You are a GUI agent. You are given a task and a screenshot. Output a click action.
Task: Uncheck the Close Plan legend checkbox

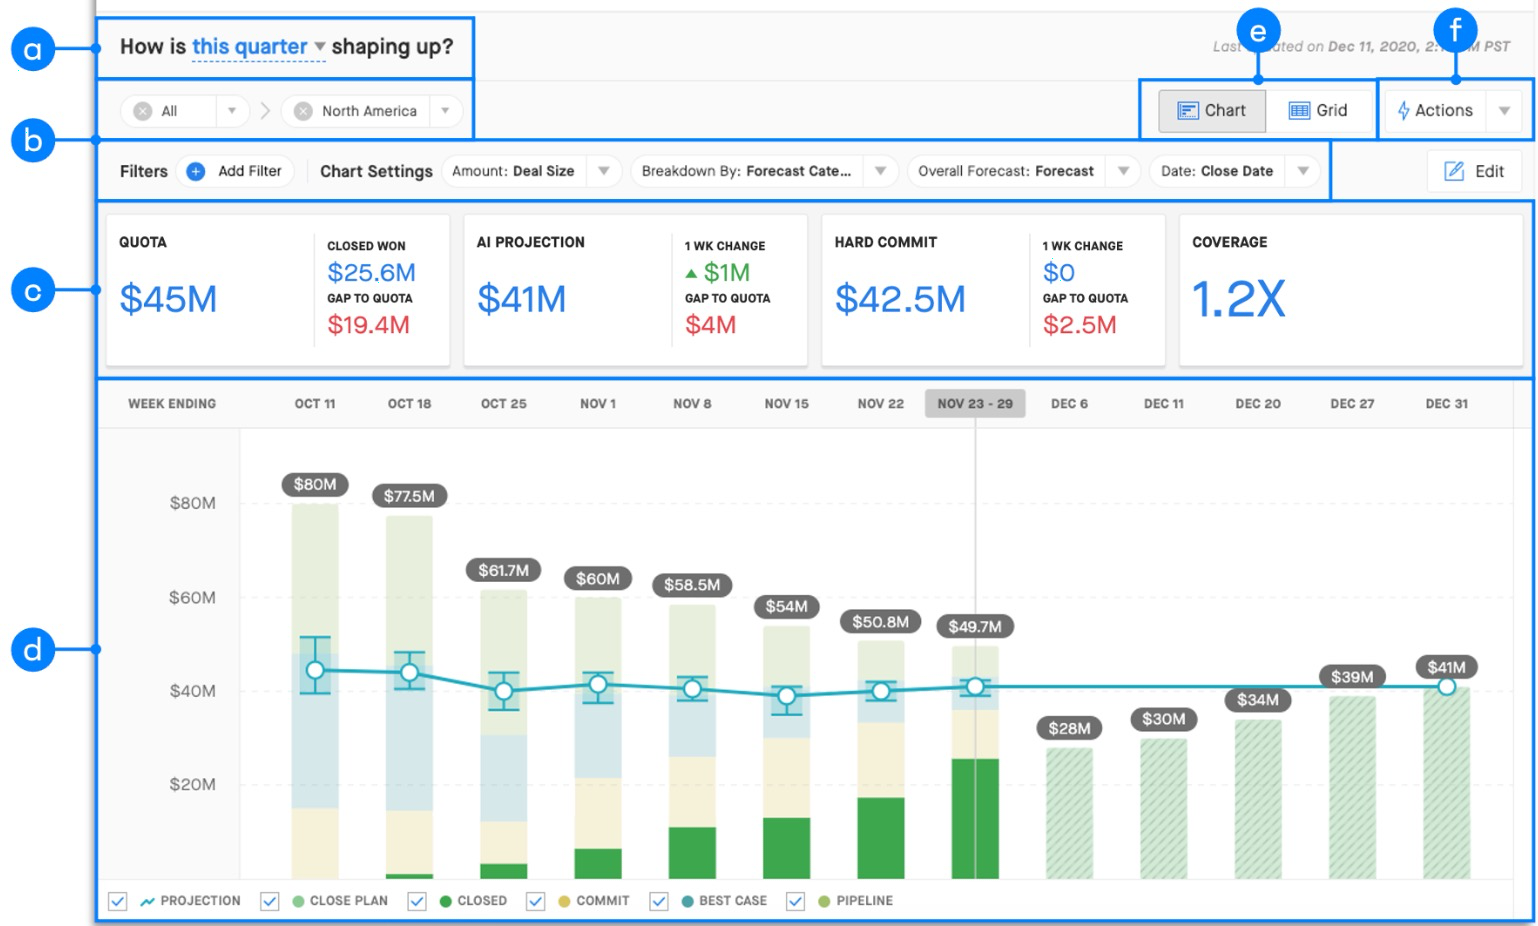click(269, 901)
